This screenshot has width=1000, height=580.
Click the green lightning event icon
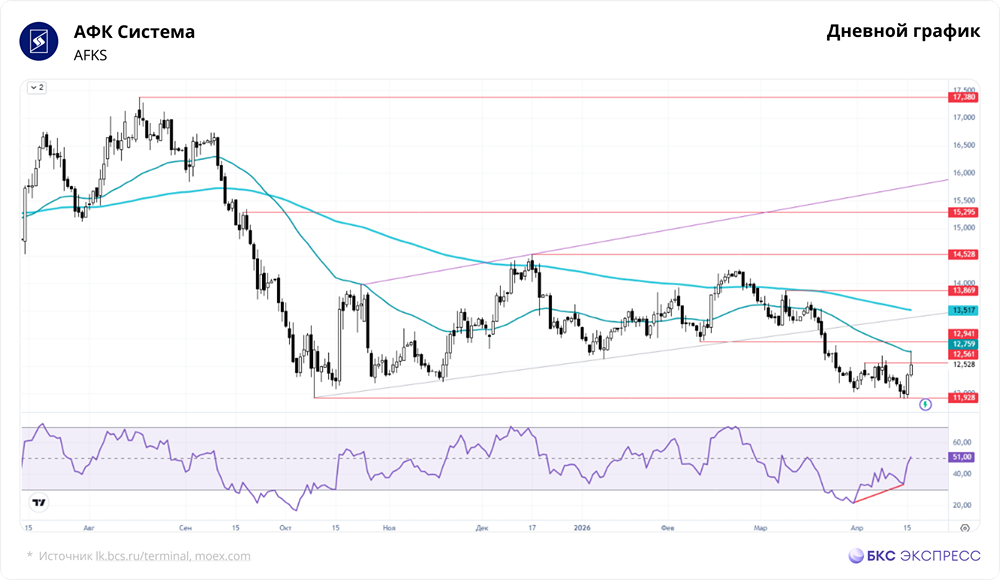pyautogui.click(x=925, y=404)
